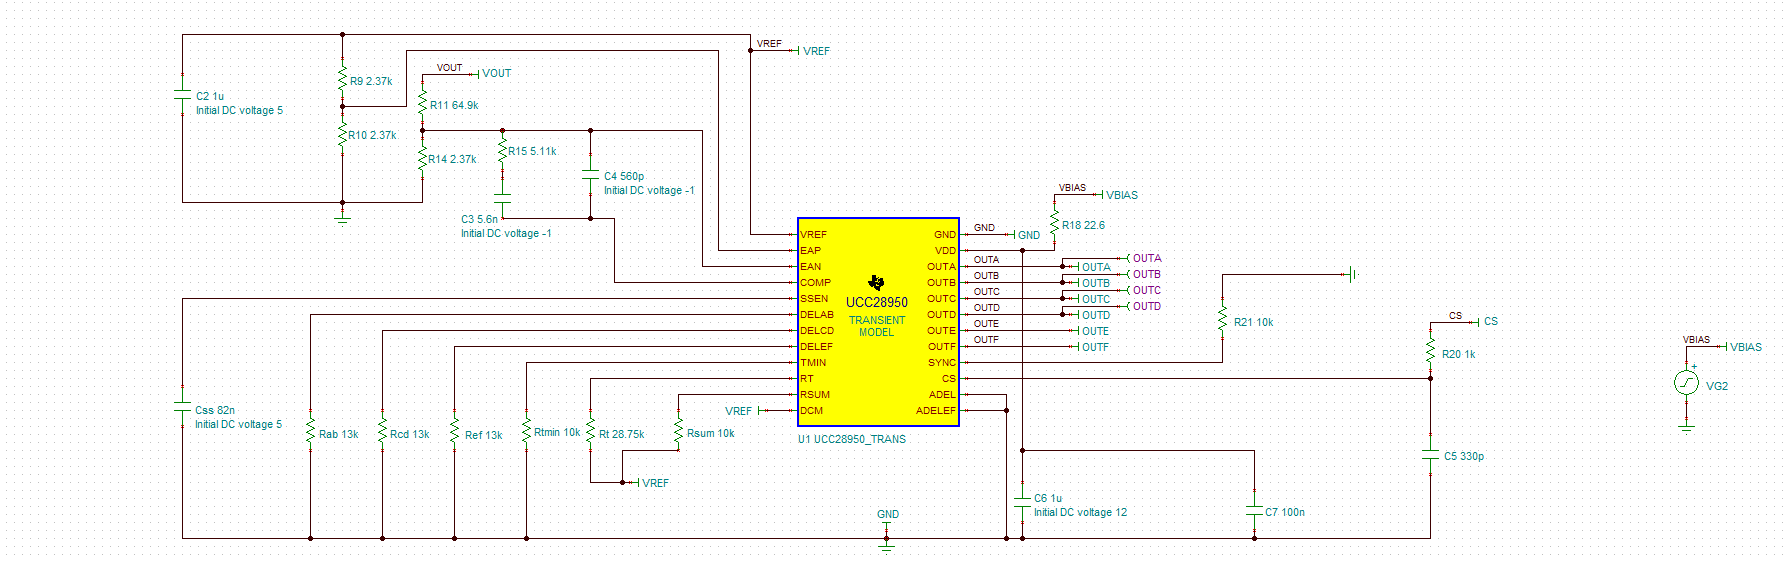The height and width of the screenshot is (570, 1788).
Task: Click the green CS net jumper
Action: click(1484, 322)
